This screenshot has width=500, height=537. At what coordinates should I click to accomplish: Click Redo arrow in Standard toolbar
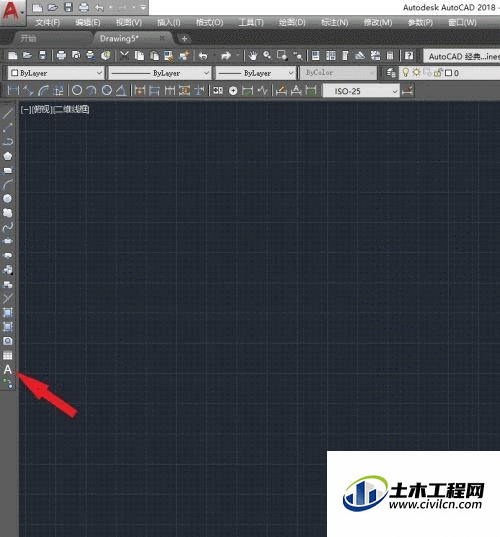pos(226,55)
